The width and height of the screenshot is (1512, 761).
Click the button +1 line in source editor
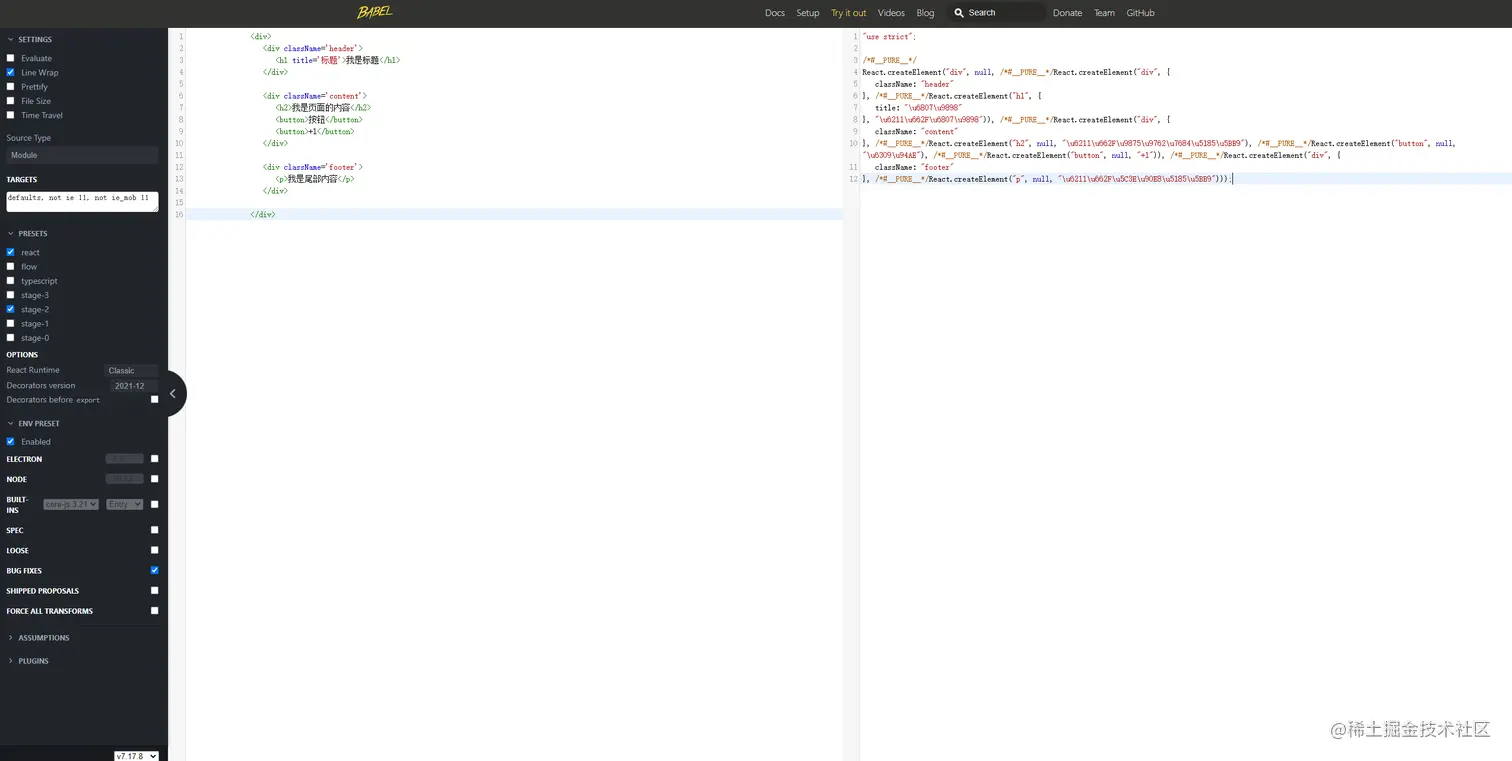coord(315,131)
